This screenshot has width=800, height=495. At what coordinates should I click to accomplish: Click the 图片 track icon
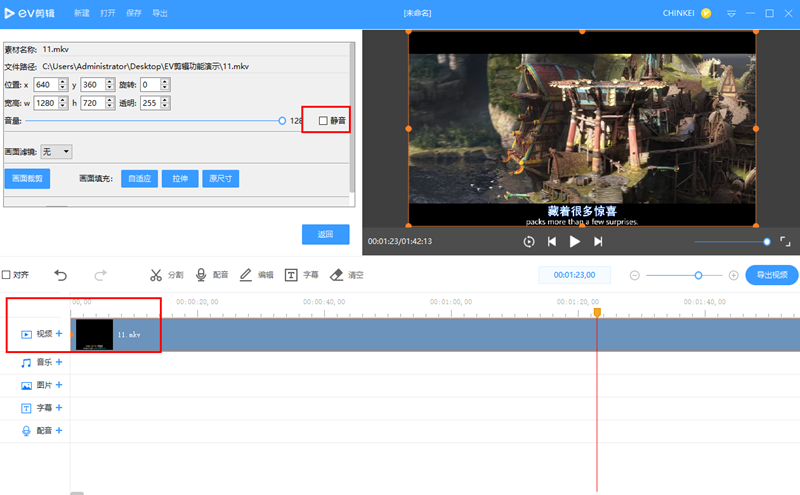26,385
